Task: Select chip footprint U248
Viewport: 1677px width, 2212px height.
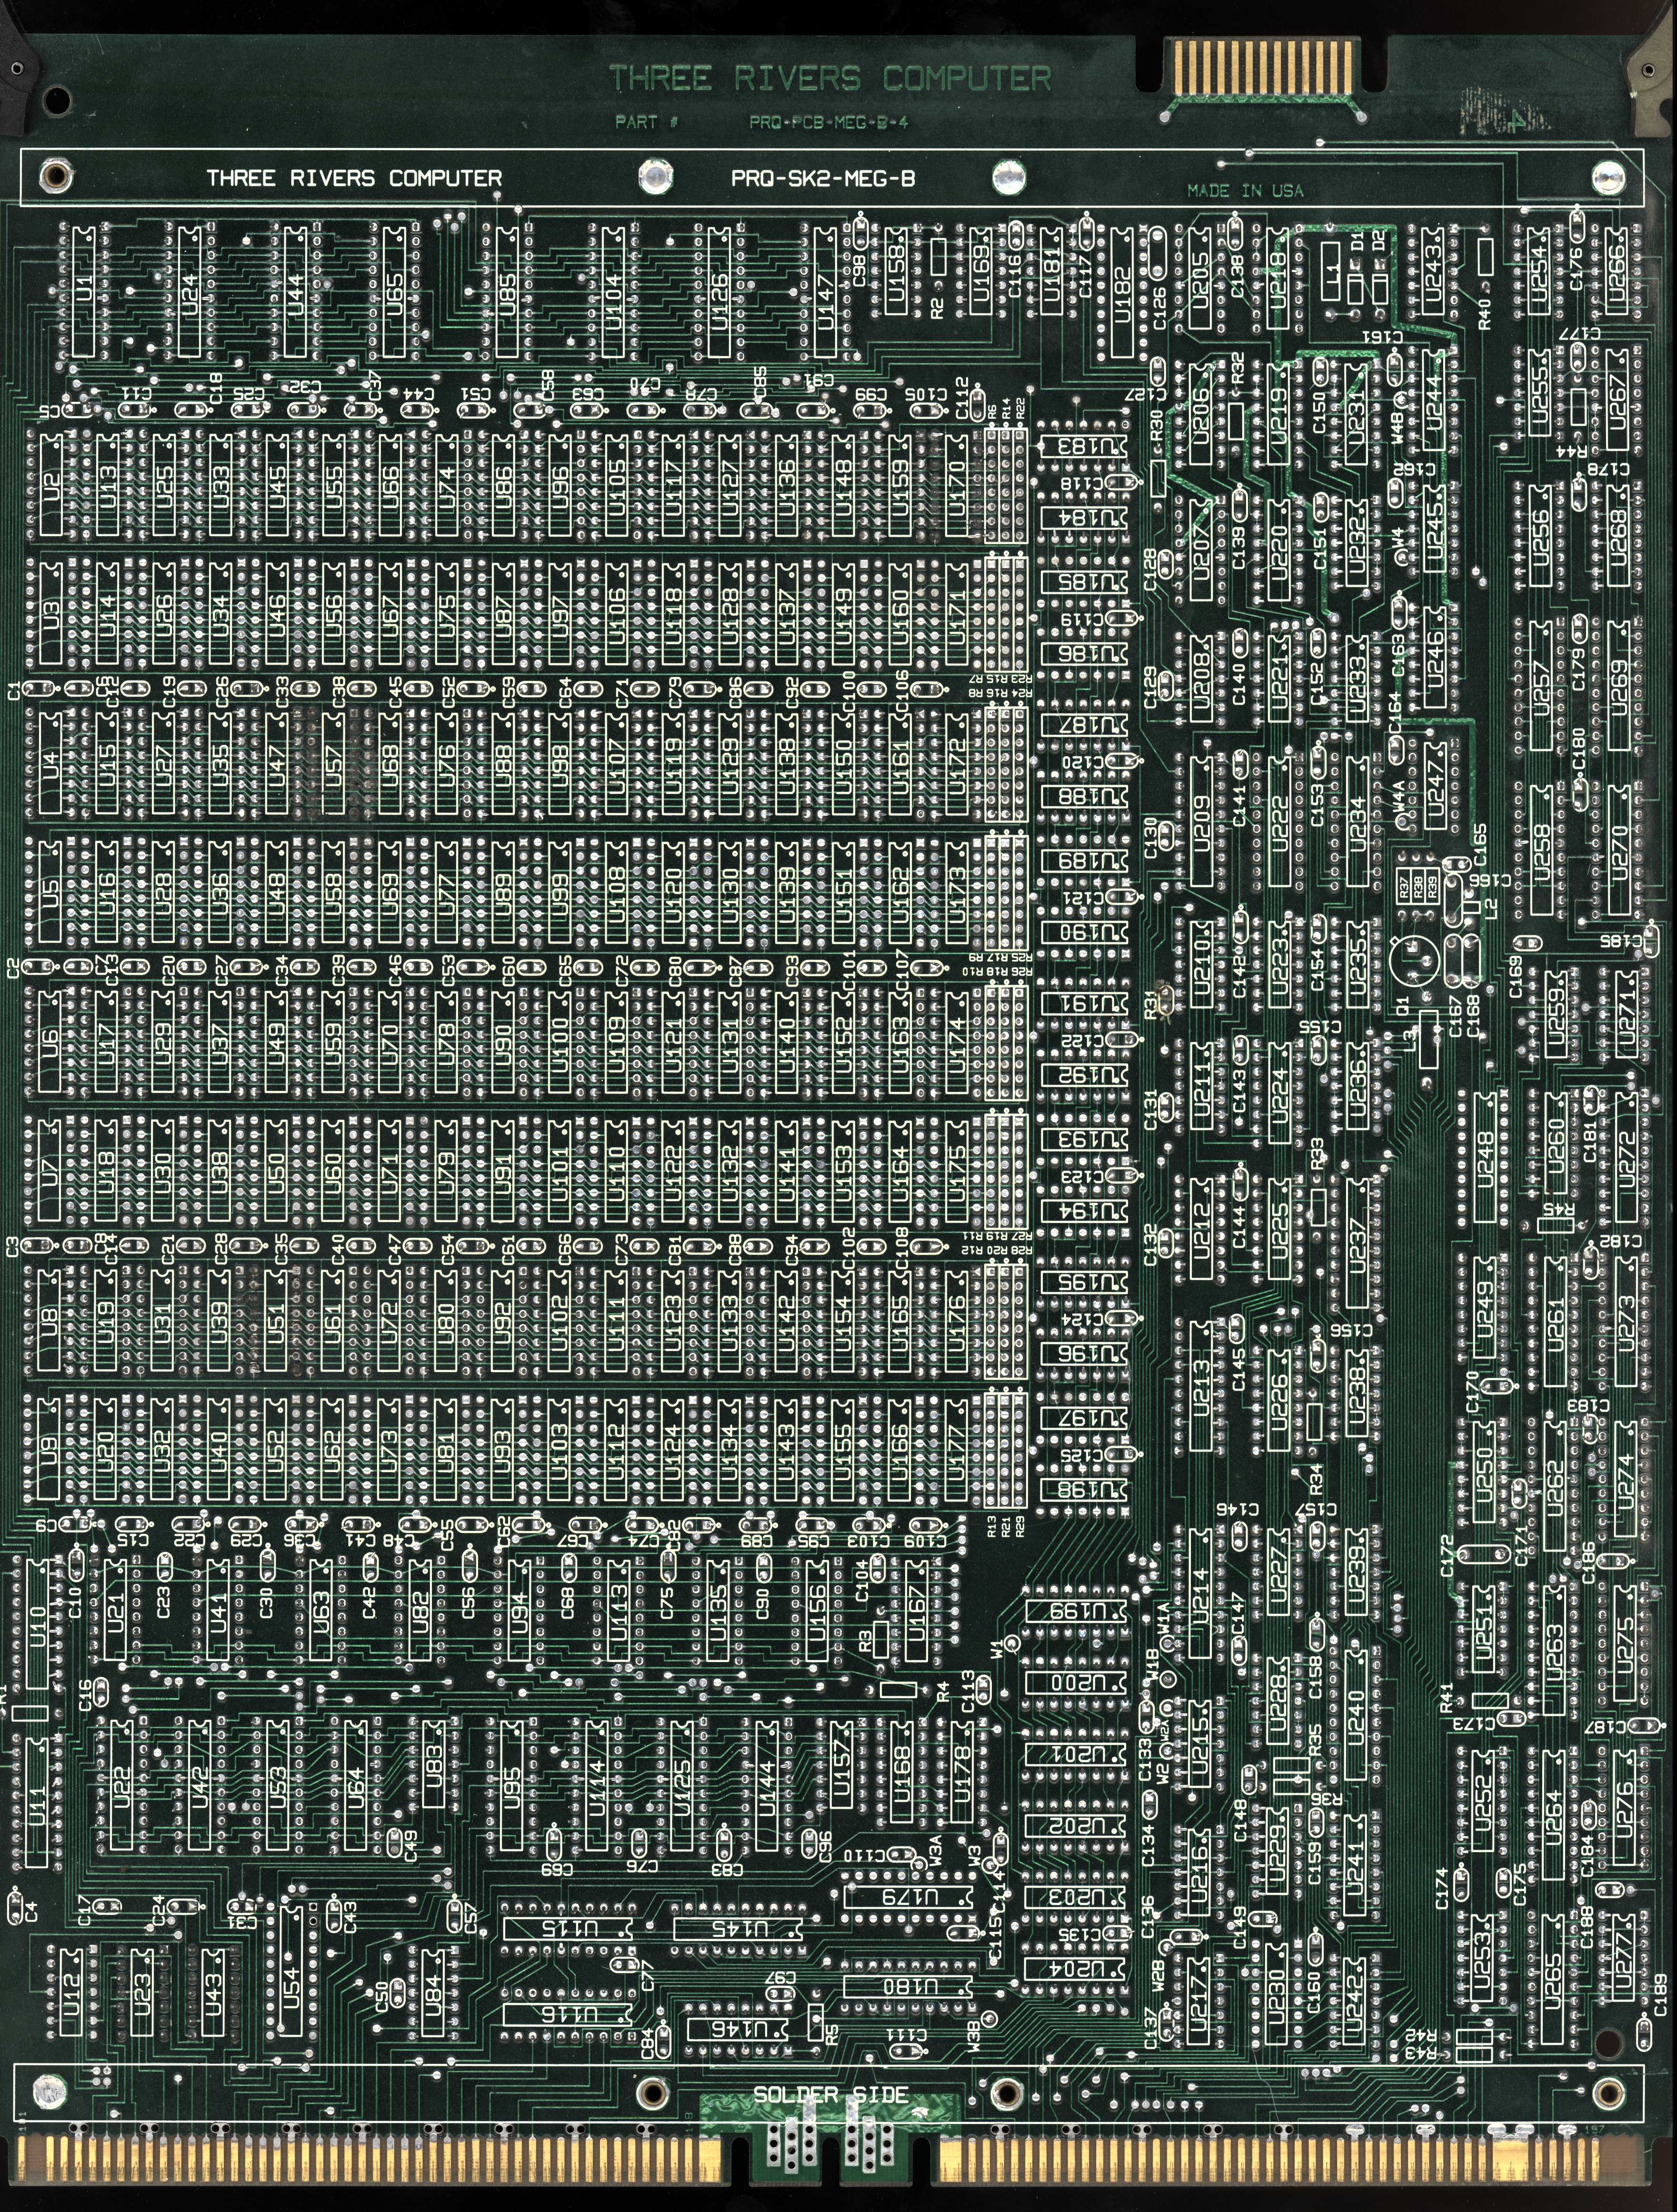Action: coord(1484,1157)
